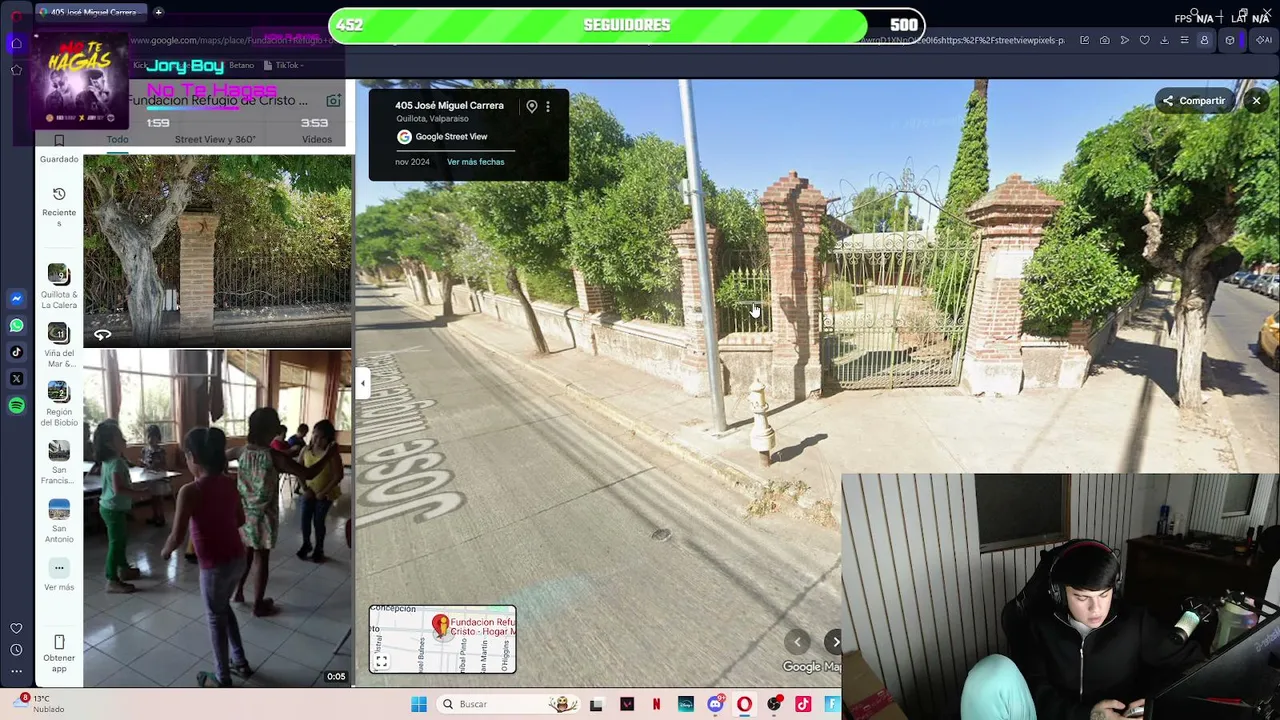Select the Videos tab
Image resolution: width=1280 pixels, height=720 pixels.
click(x=317, y=139)
